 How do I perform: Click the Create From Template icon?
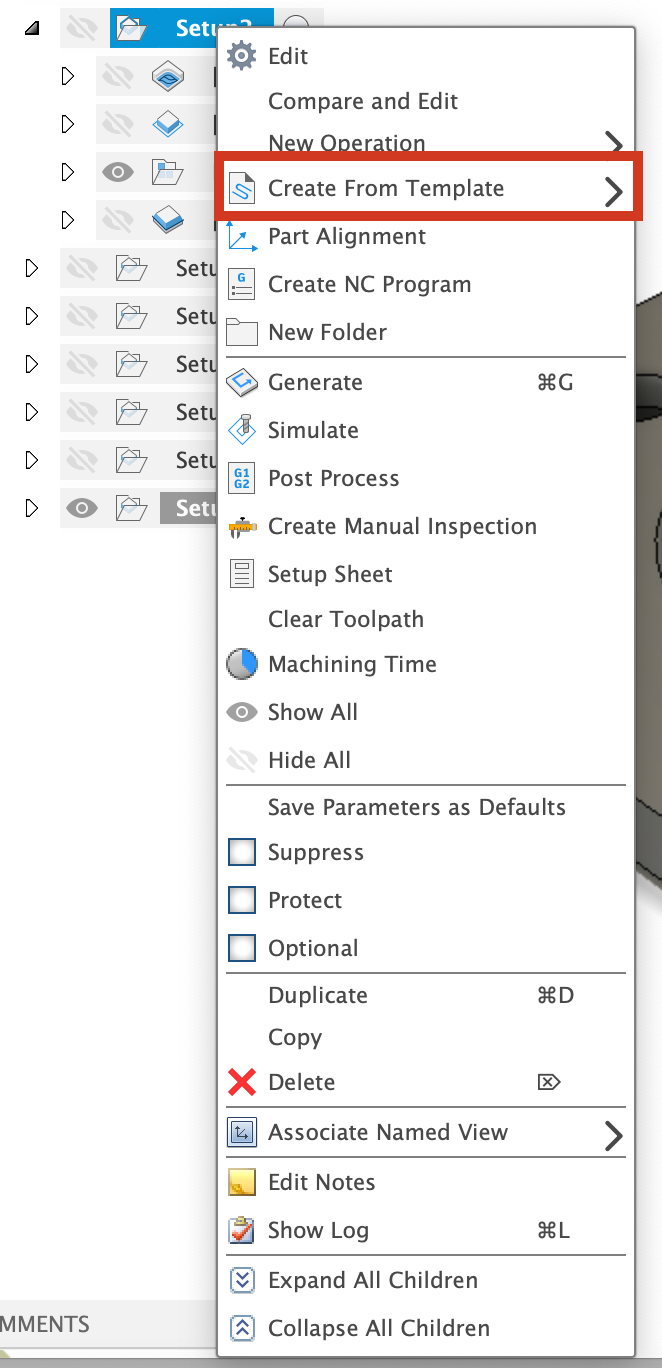click(x=241, y=187)
